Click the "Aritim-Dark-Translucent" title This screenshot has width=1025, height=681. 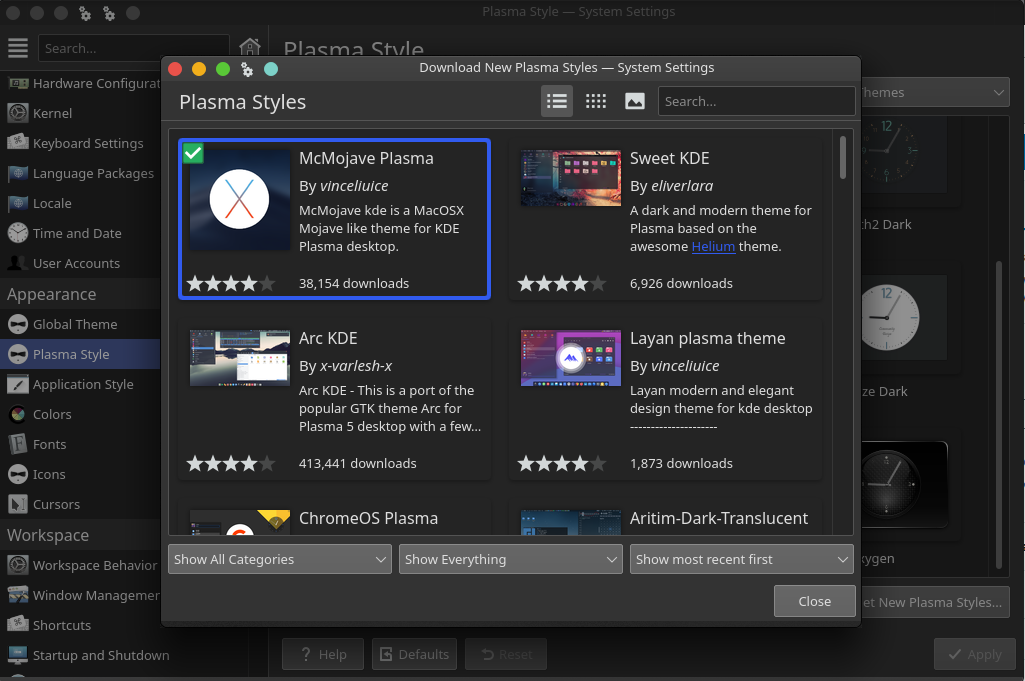tap(718, 518)
